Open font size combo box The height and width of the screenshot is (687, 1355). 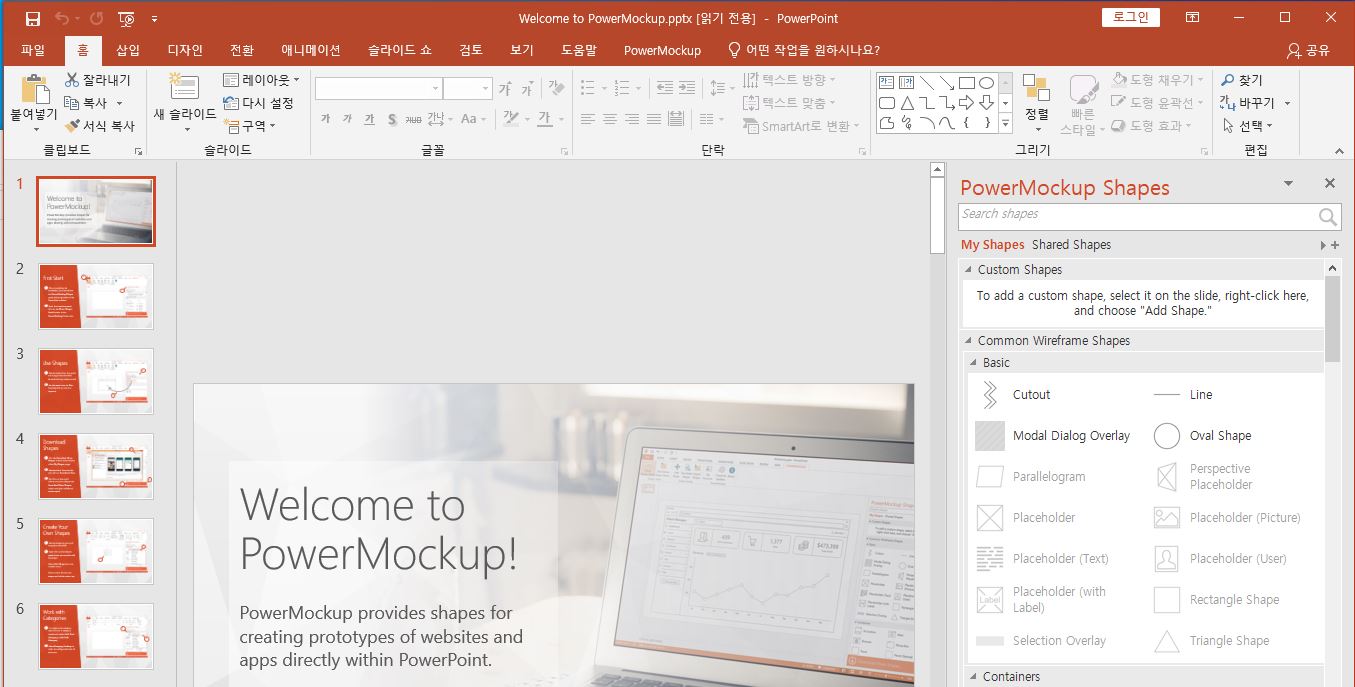click(x=467, y=89)
